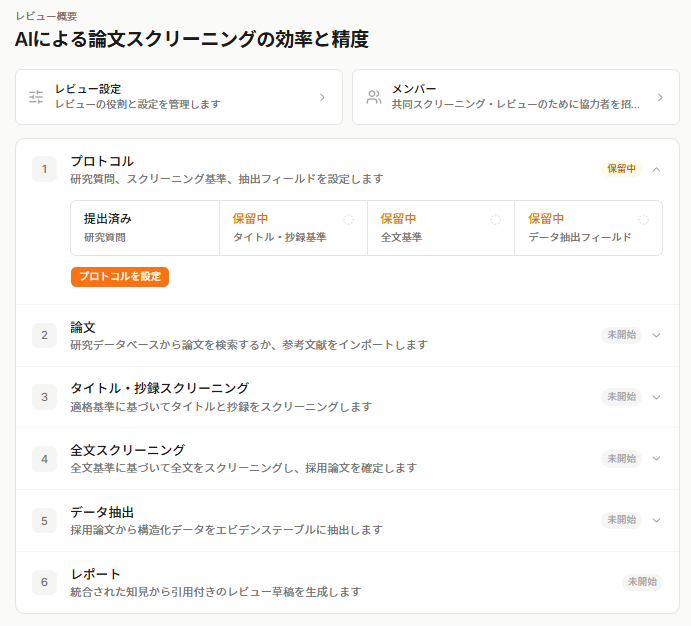
Task: Click the メンバー description starting 共同スクリーニング
Action: tap(516, 104)
